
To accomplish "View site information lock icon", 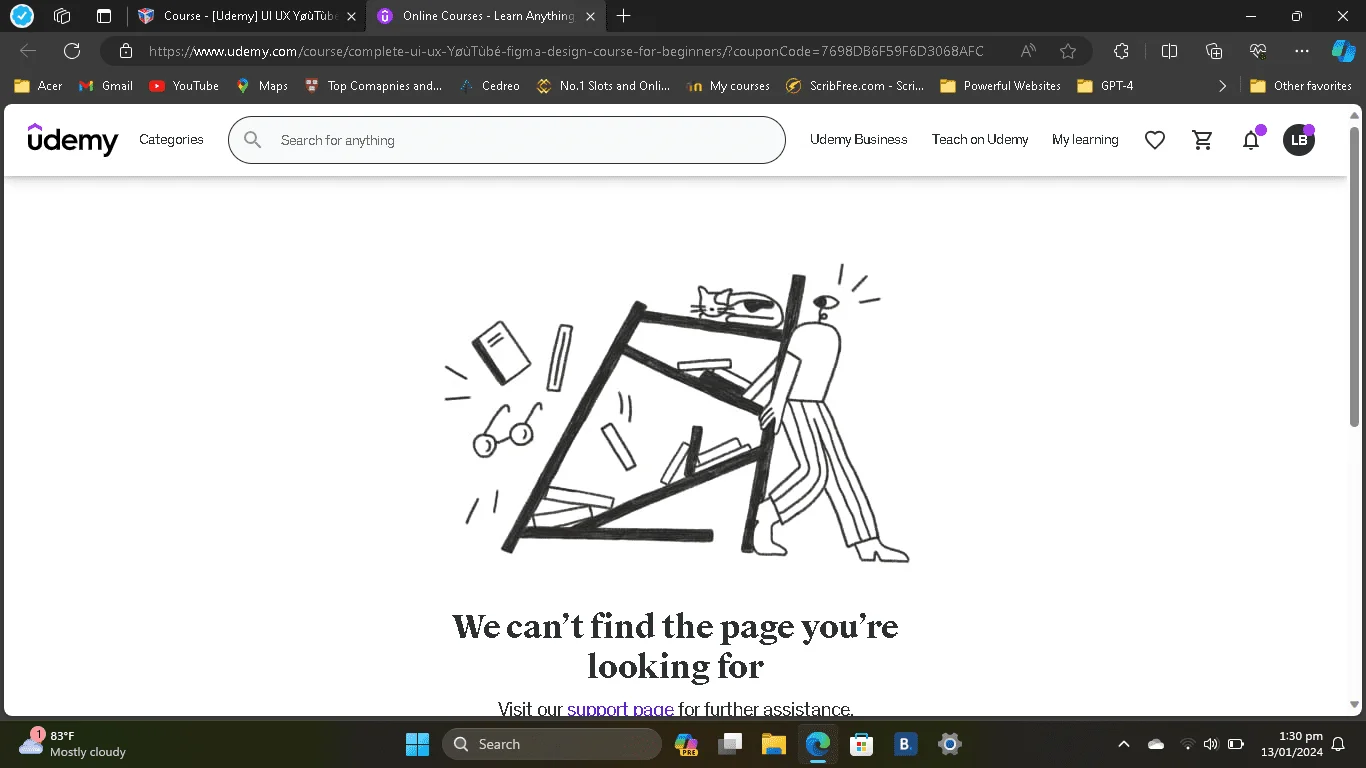I will (x=126, y=51).
